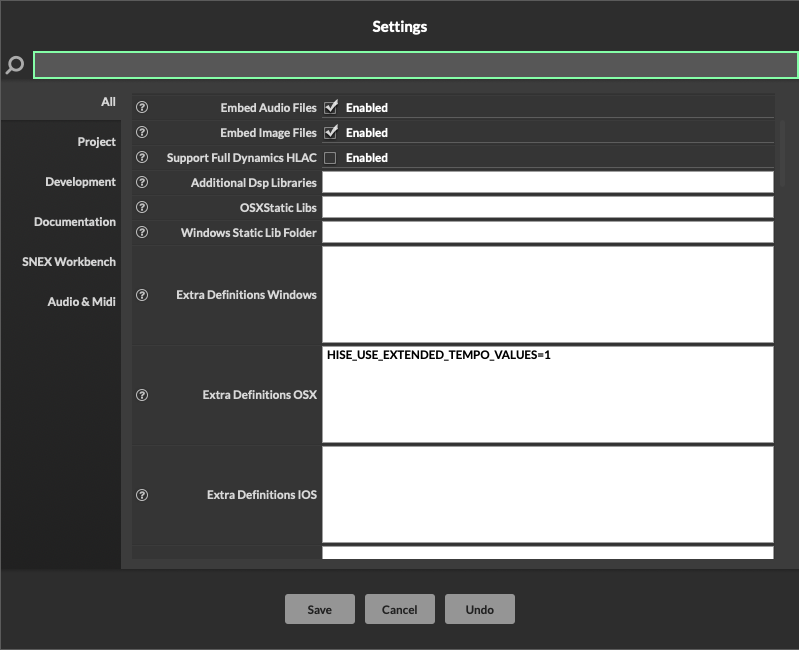Uncheck Embed Image Files Enabled checkbox
Screen dimensions: 799x650
tap(331, 132)
